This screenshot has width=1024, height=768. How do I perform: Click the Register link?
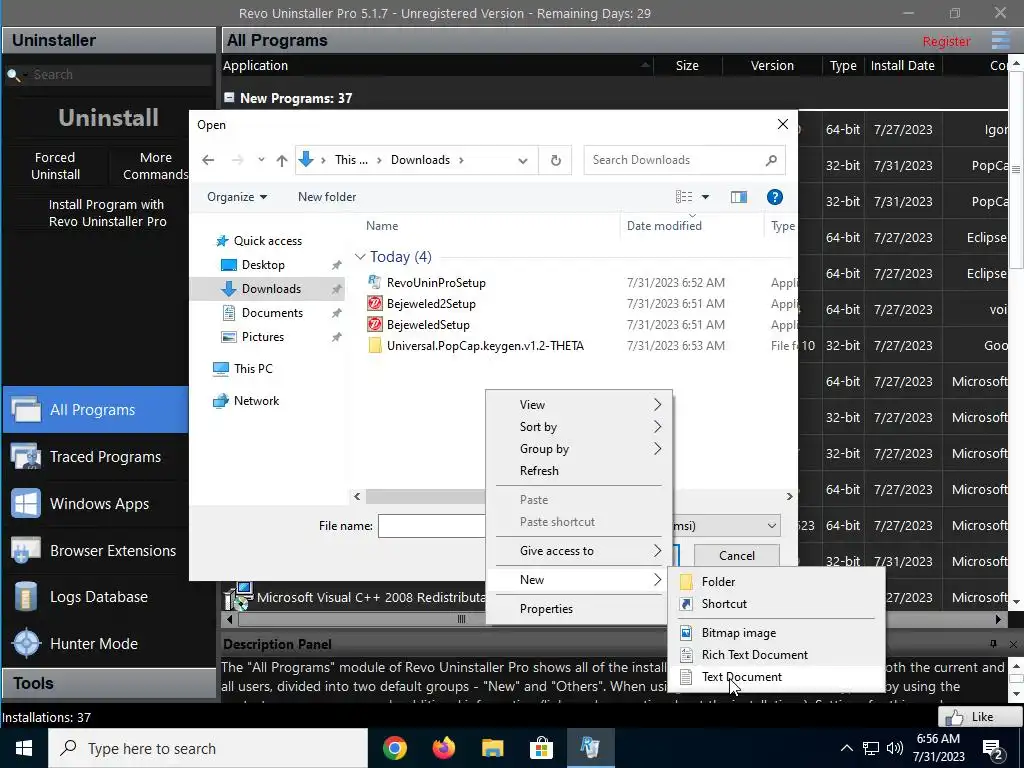pos(946,41)
